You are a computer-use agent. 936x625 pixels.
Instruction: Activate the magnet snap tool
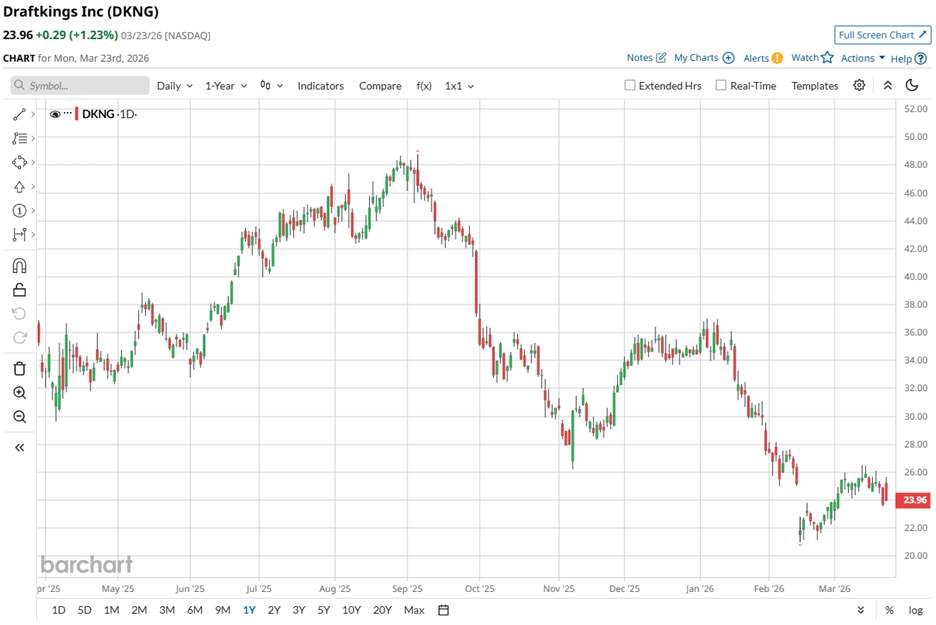[19, 266]
